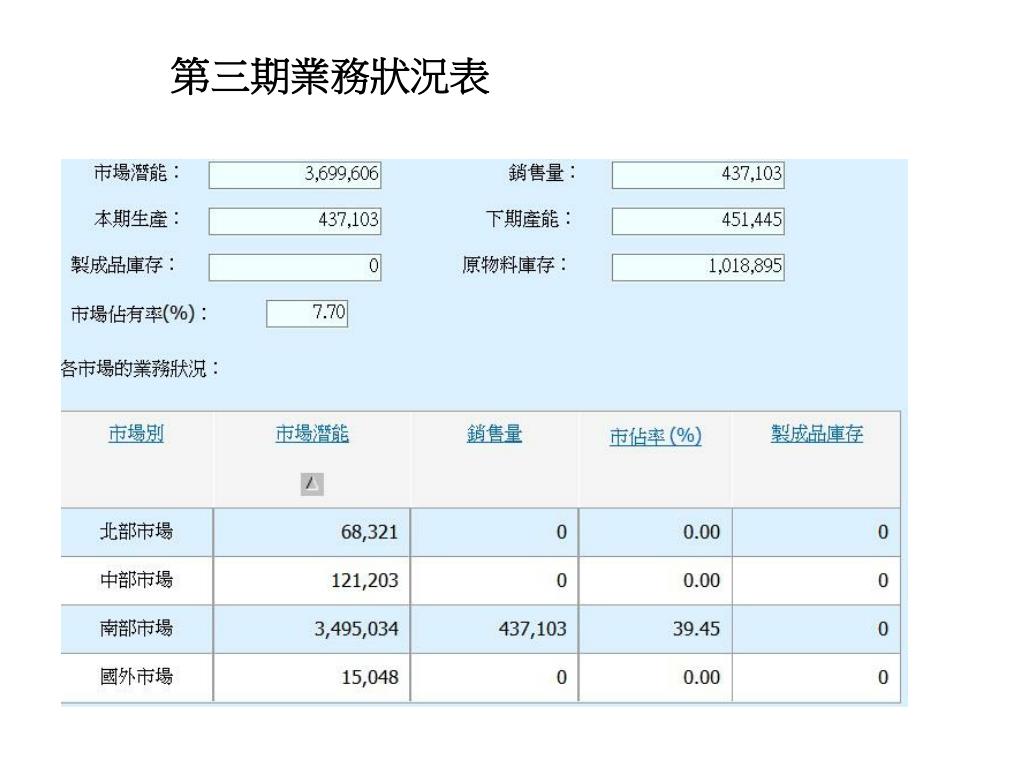Click 0.00 market share in 北部市場 row
This screenshot has height=768, width=1024.
click(656, 532)
